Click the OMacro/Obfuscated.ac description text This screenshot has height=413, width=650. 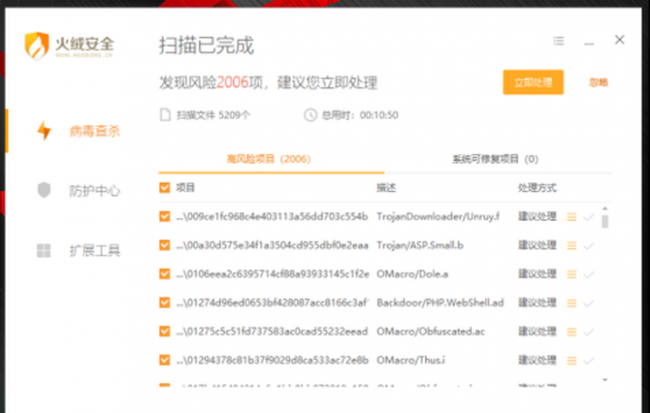(431, 331)
